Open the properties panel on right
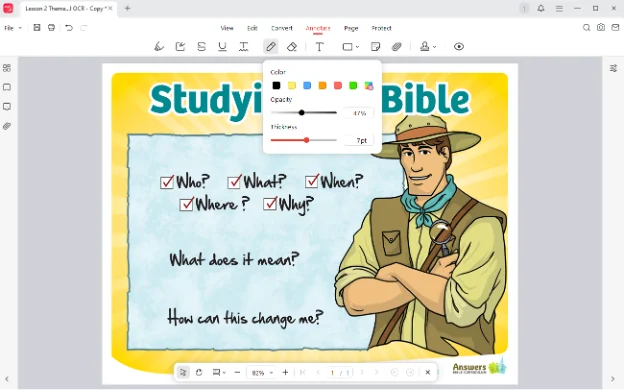 pyautogui.click(x=613, y=68)
